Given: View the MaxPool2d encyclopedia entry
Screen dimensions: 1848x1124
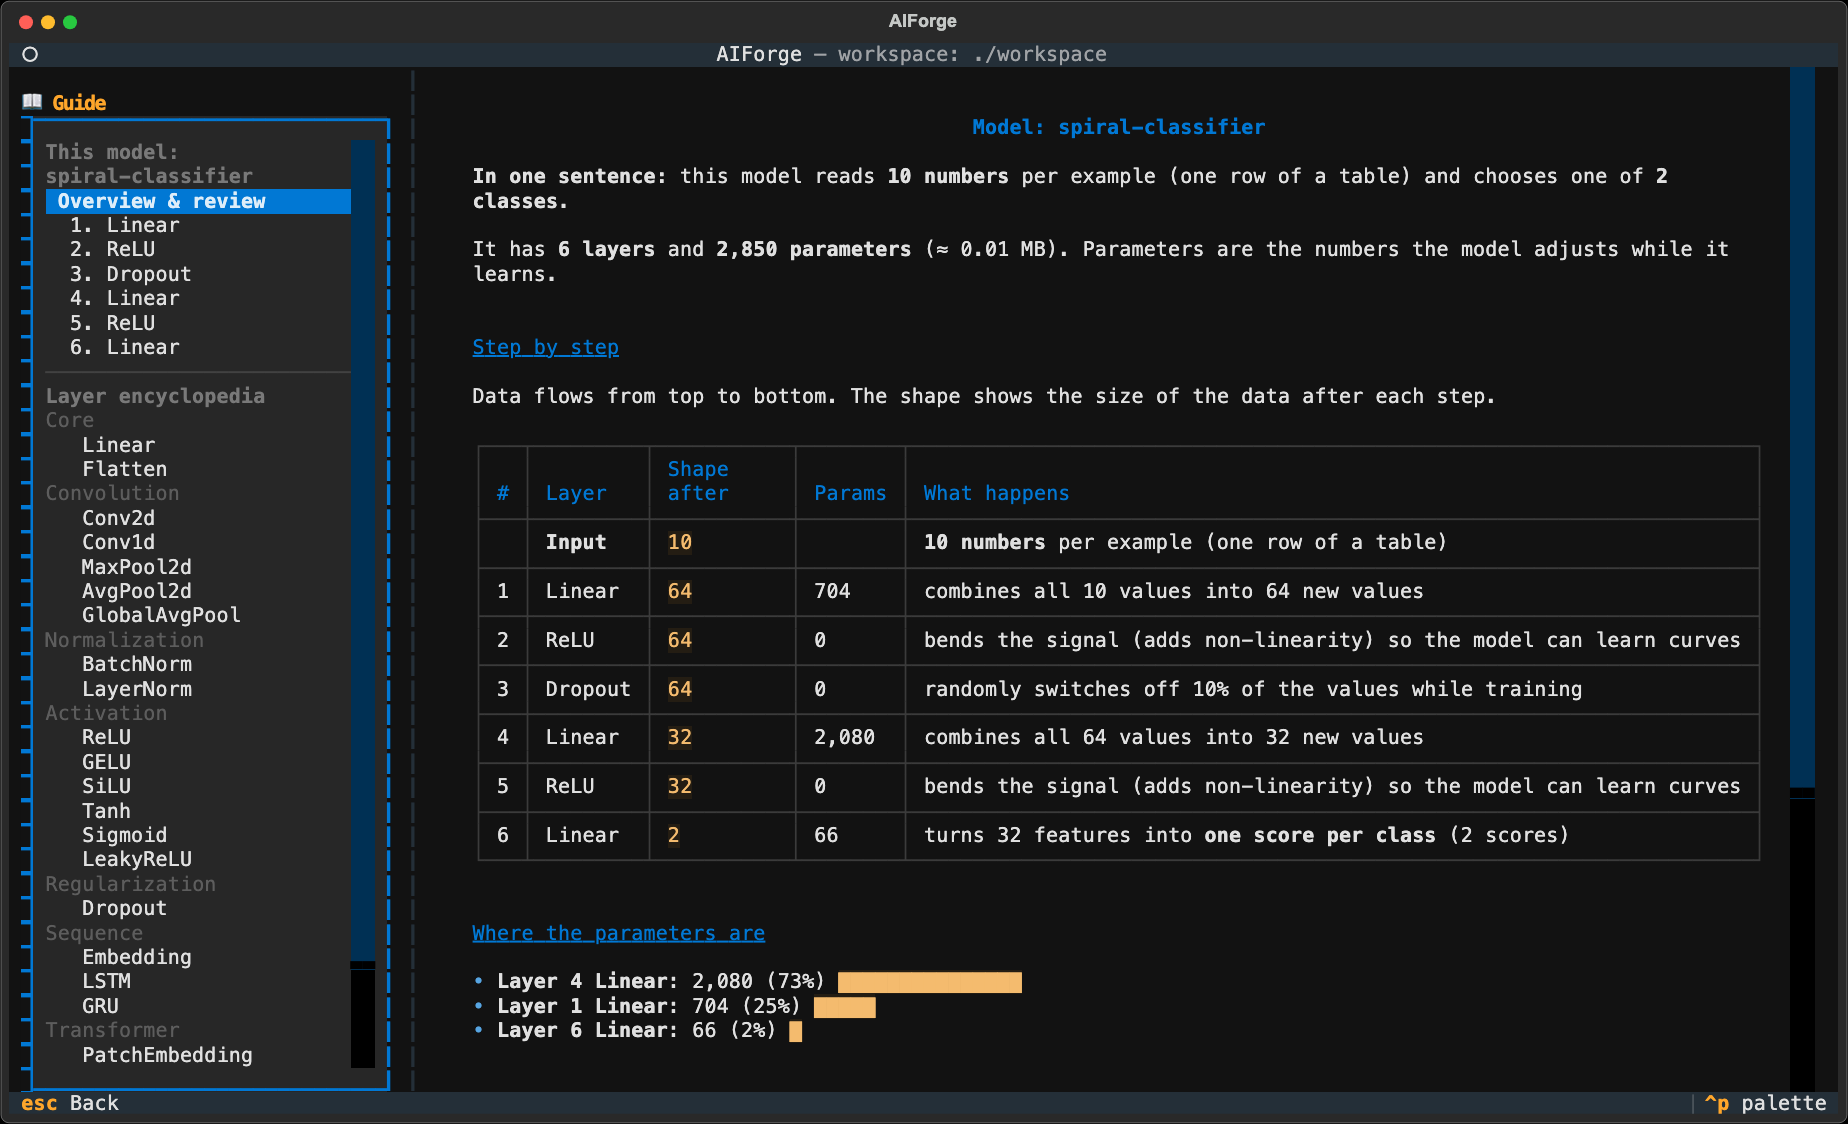Looking at the screenshot, I should (x=137, y=567).
